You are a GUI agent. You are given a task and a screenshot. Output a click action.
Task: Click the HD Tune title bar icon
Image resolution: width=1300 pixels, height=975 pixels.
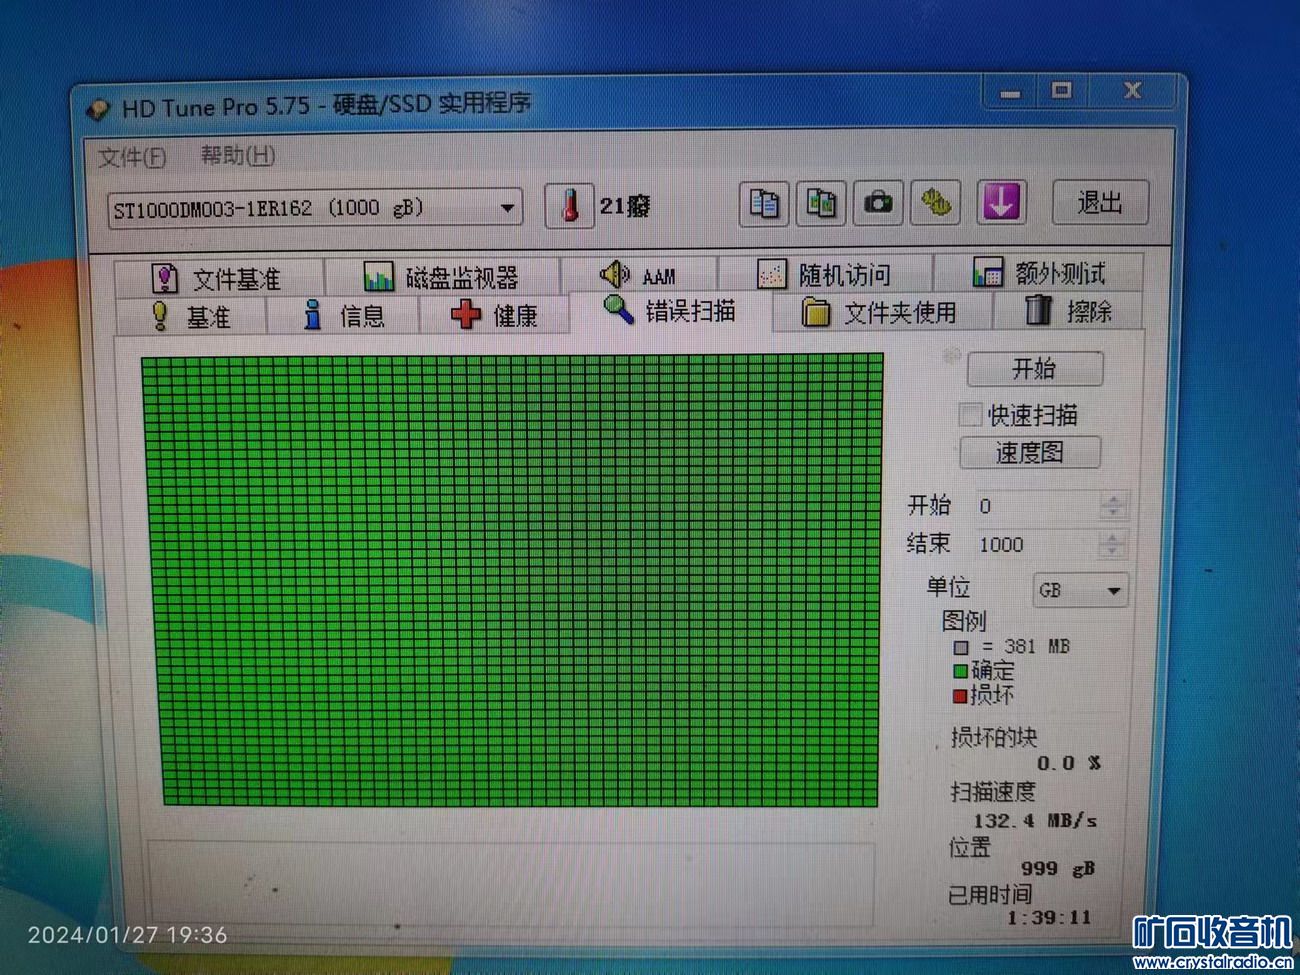pos(98,109)
